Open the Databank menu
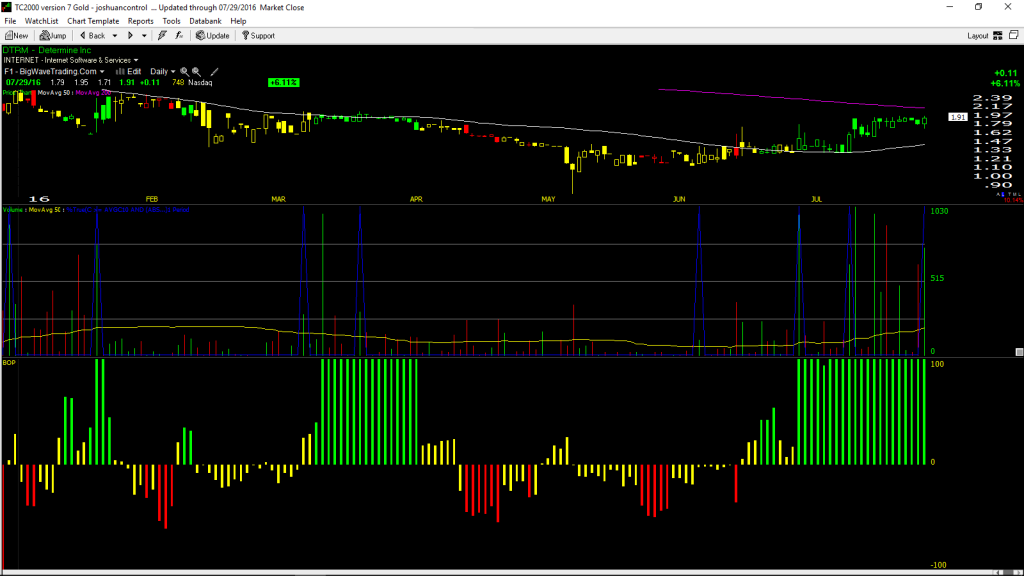Image resolution: width=1024 pixels, height=576 pixels. coord(205,22)
